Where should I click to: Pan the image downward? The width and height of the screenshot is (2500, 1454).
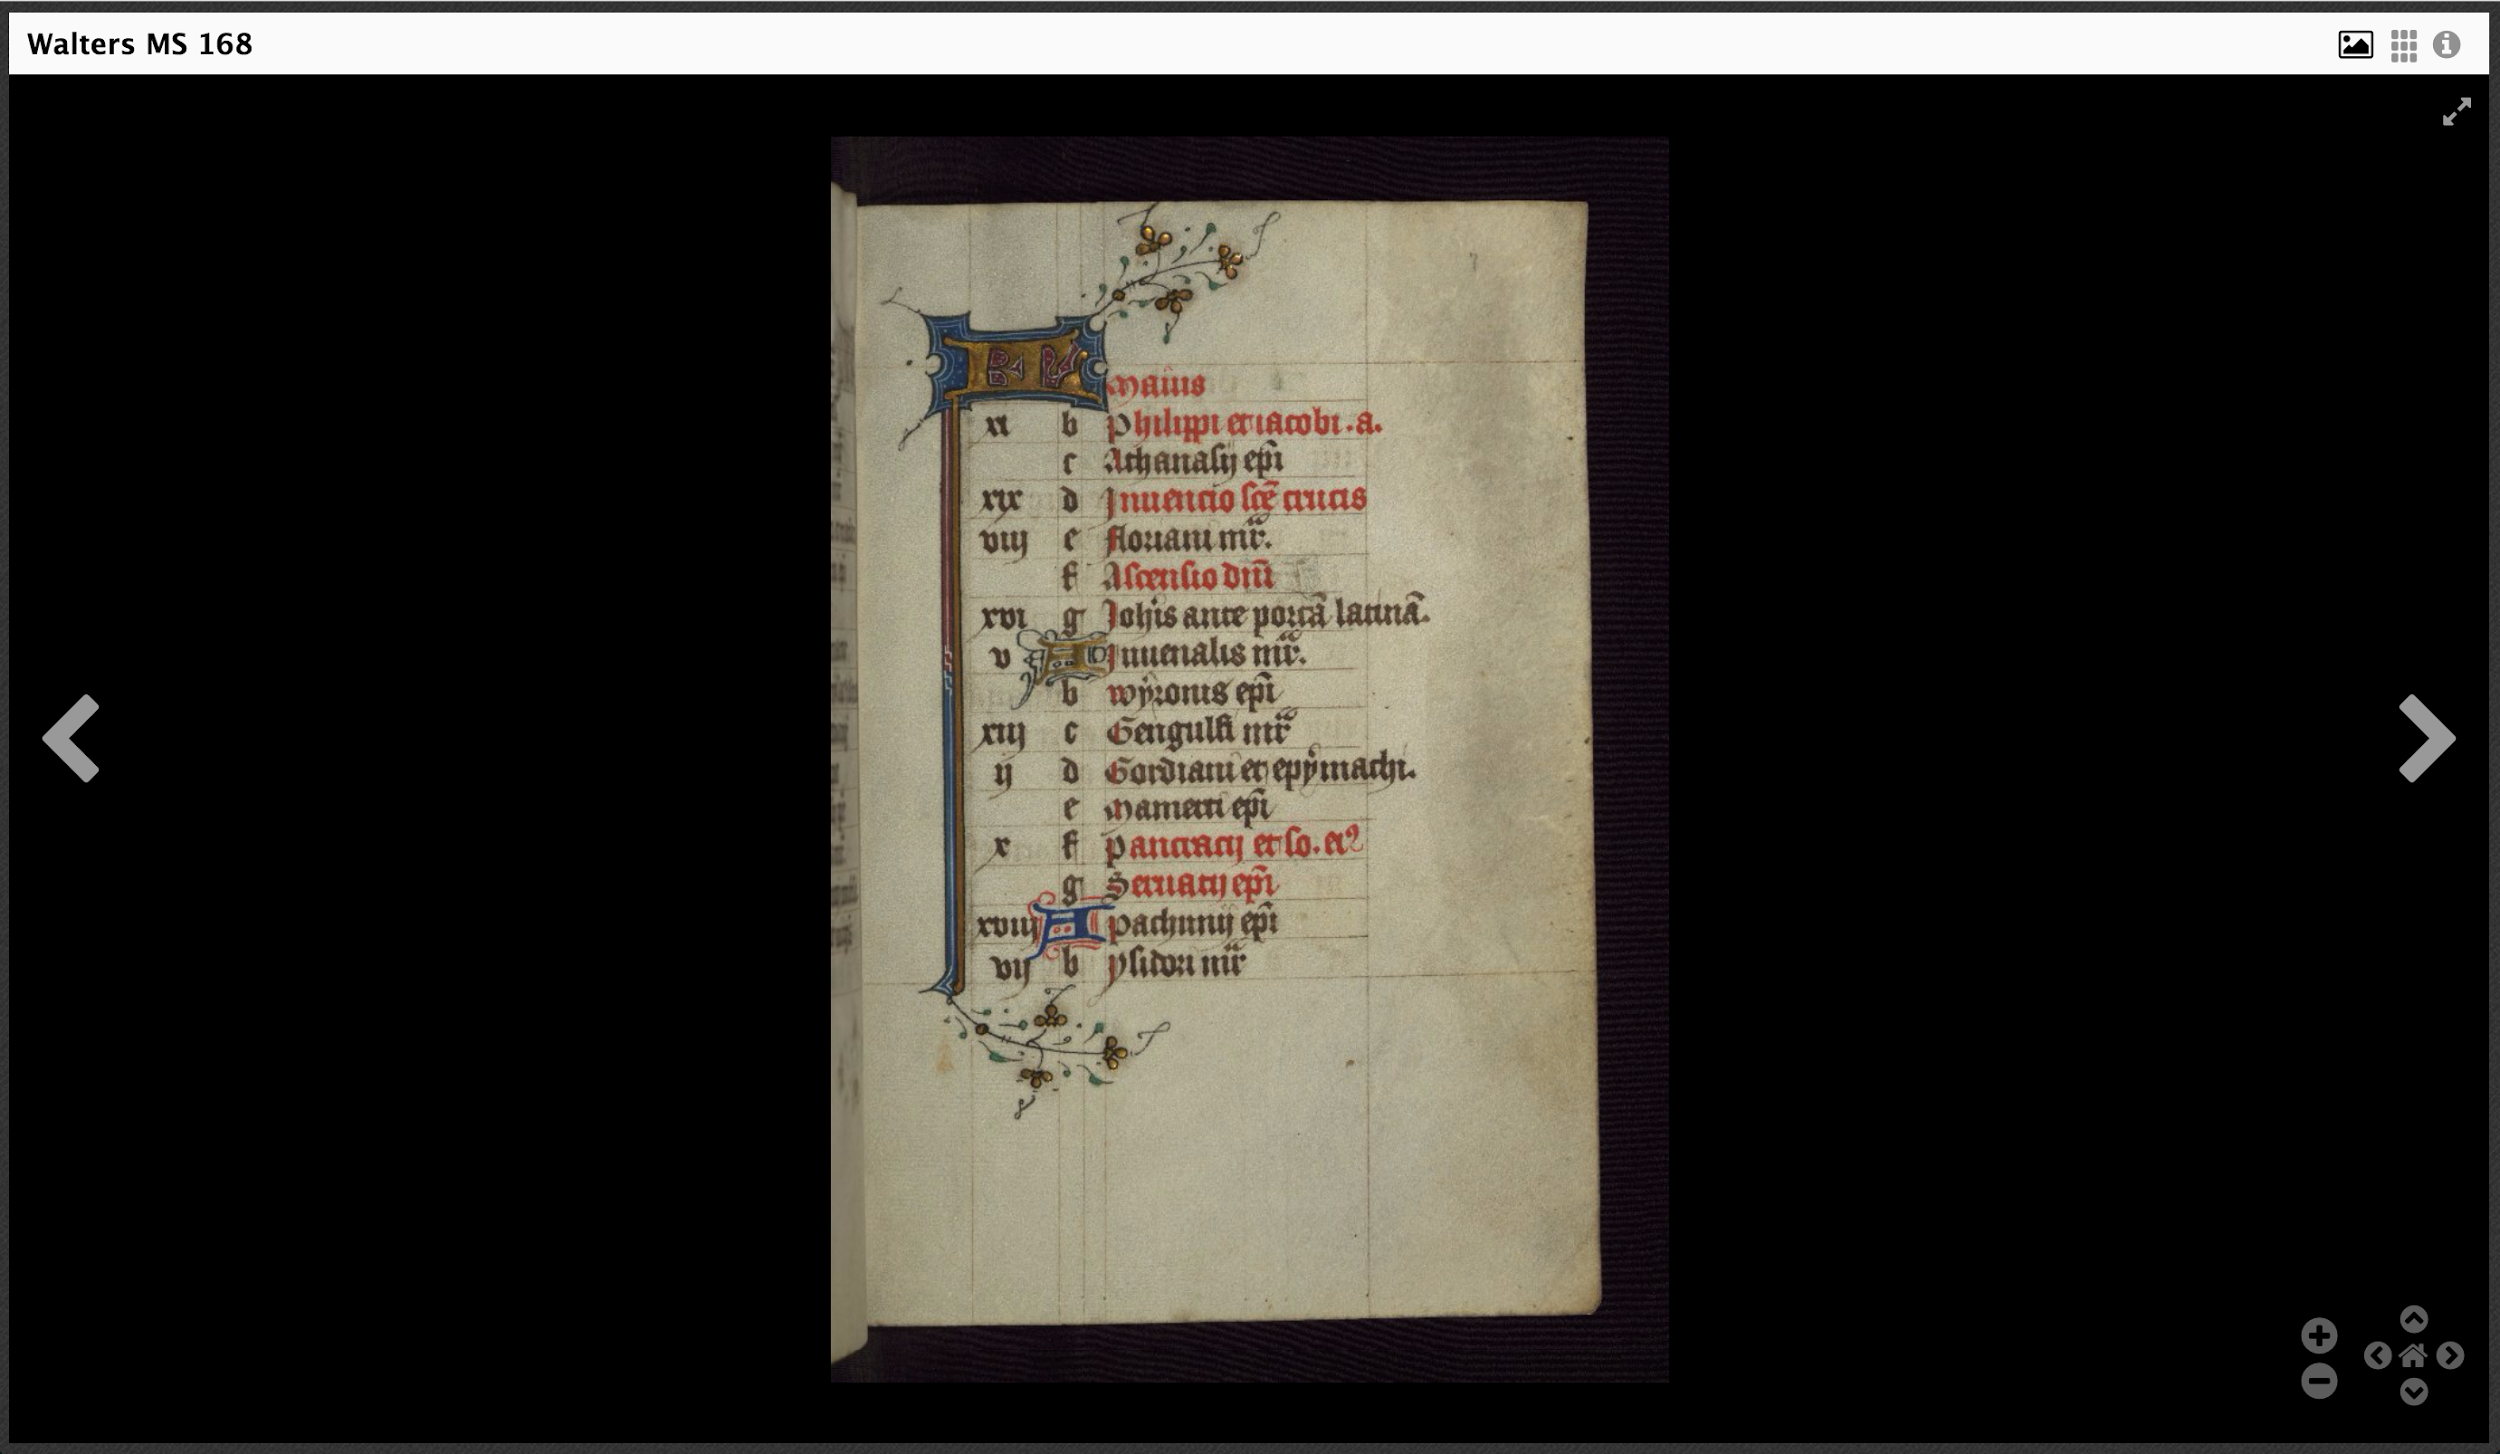[x=2414, y=1392]
